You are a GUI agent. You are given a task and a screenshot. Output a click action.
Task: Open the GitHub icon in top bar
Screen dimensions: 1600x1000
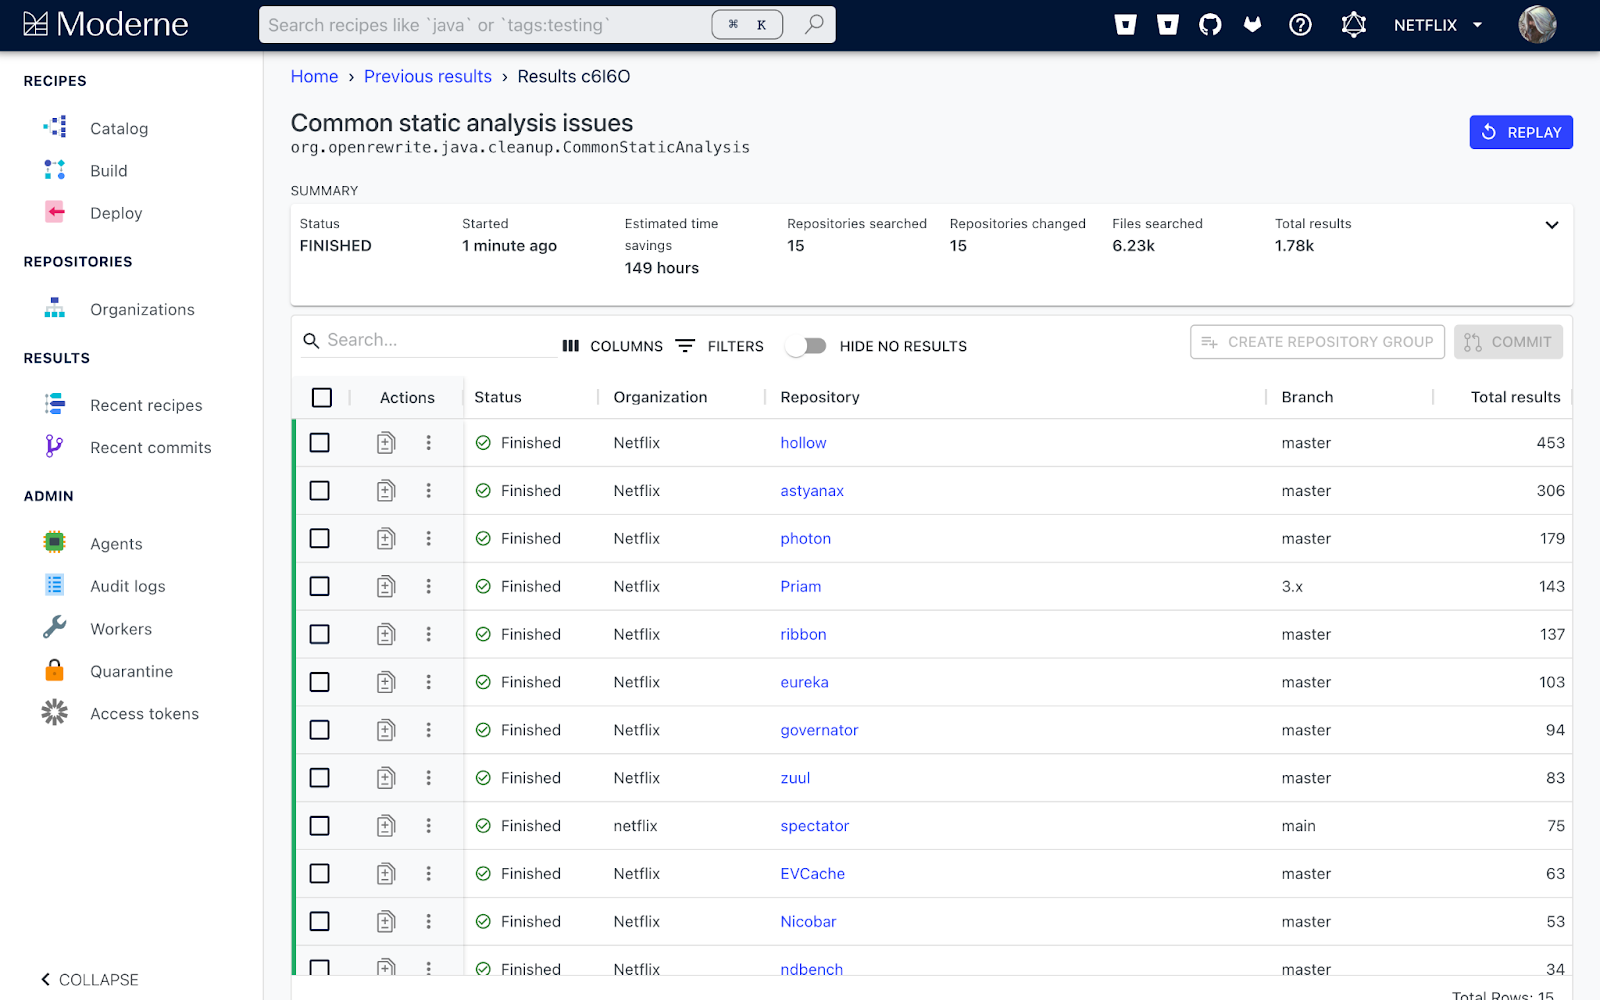pyautogui.click(x=1210, y=25)
